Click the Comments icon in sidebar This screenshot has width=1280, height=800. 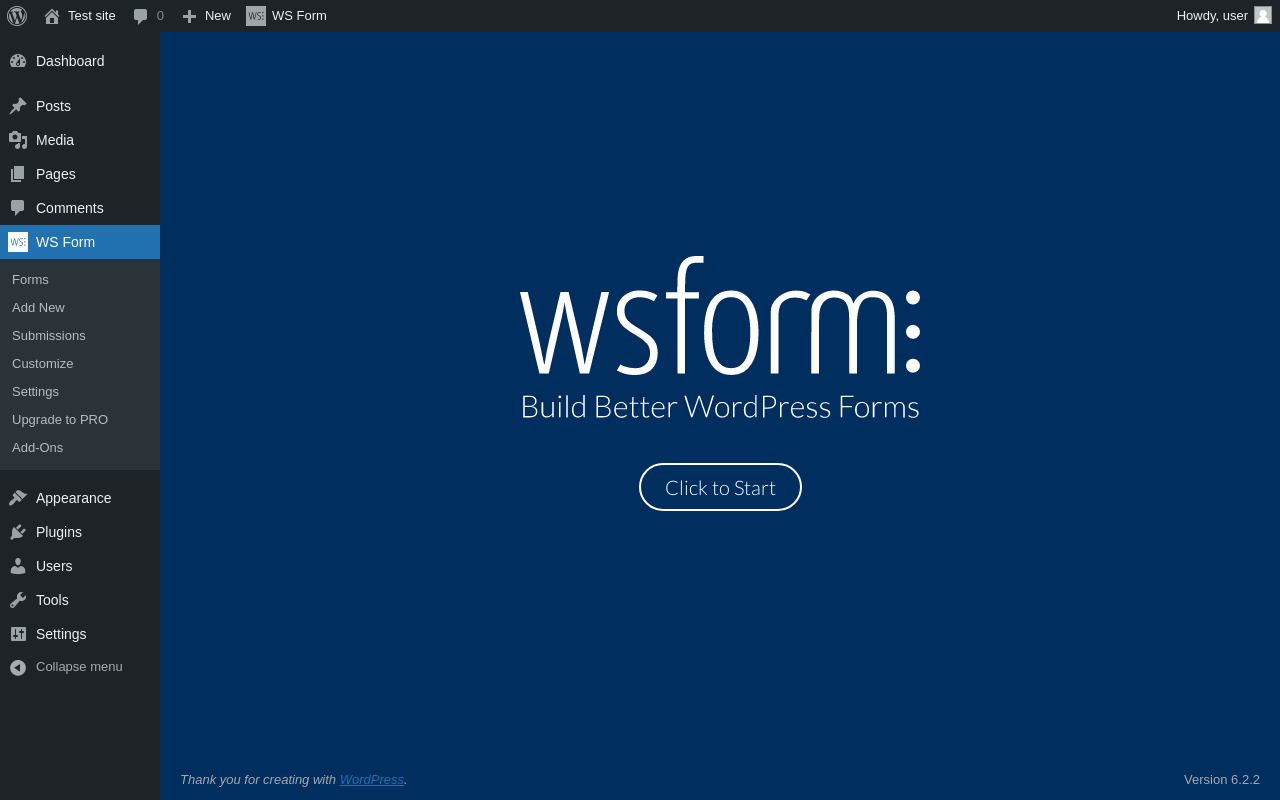[x=18, y=208]
